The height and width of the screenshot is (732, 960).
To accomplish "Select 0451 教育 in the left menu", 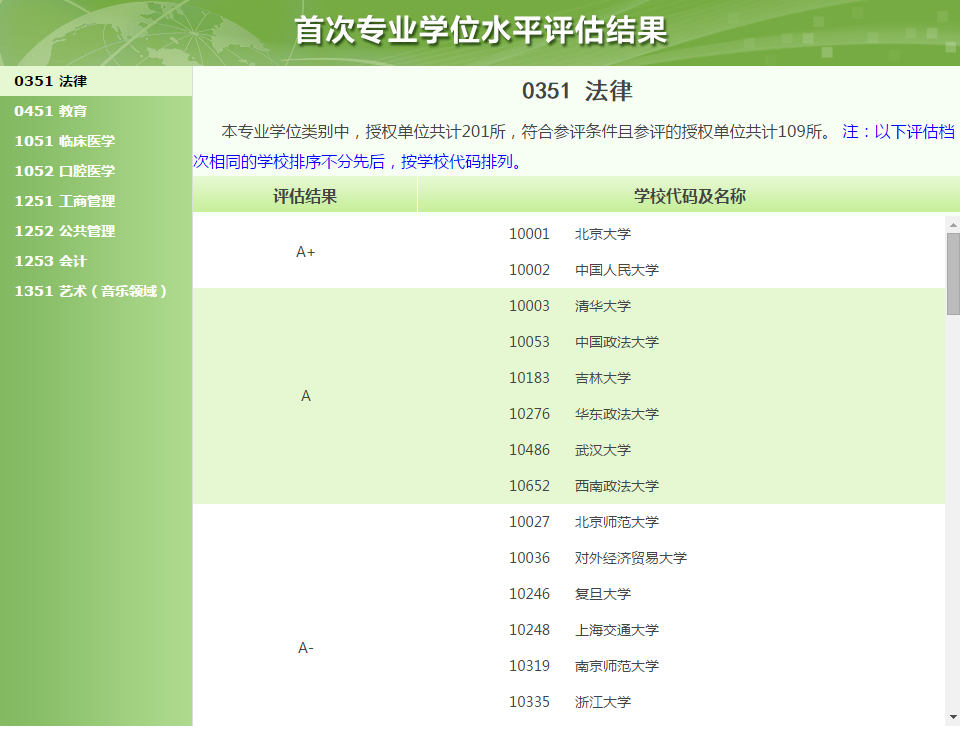I will click(51, 111).
